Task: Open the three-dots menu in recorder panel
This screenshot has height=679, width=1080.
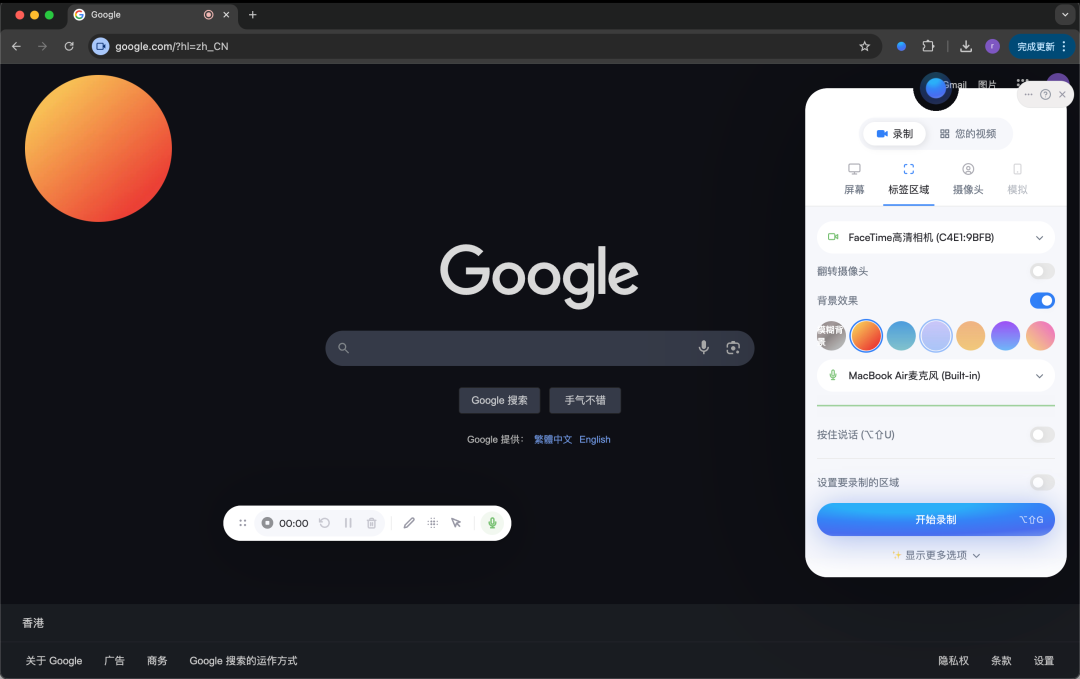Action: click(x=1028, y=94)
